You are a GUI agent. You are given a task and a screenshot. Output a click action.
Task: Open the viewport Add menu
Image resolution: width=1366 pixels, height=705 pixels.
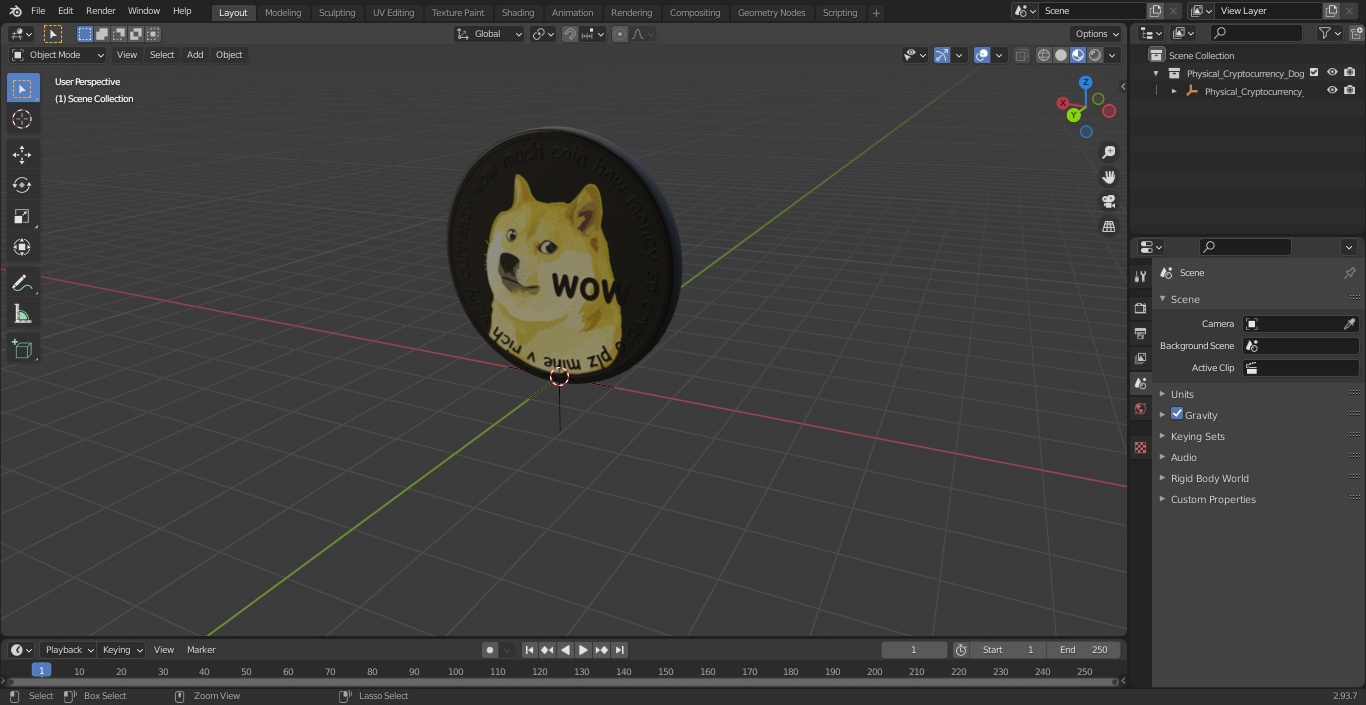195,55
